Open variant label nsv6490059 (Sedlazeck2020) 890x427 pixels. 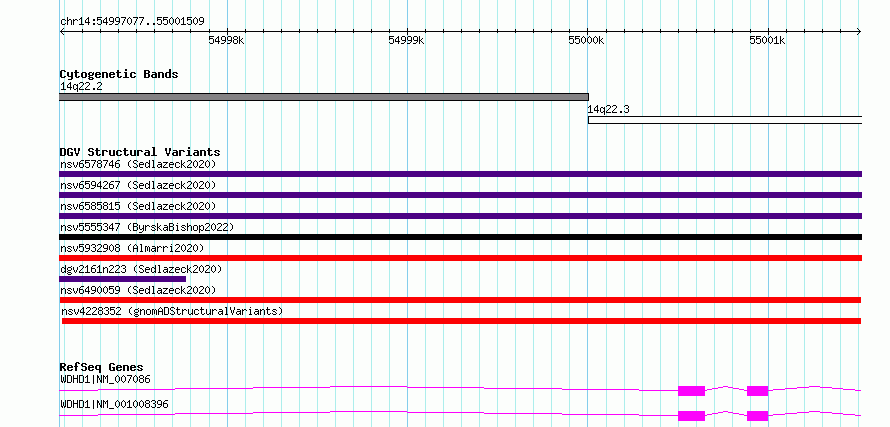pos(138,290)
